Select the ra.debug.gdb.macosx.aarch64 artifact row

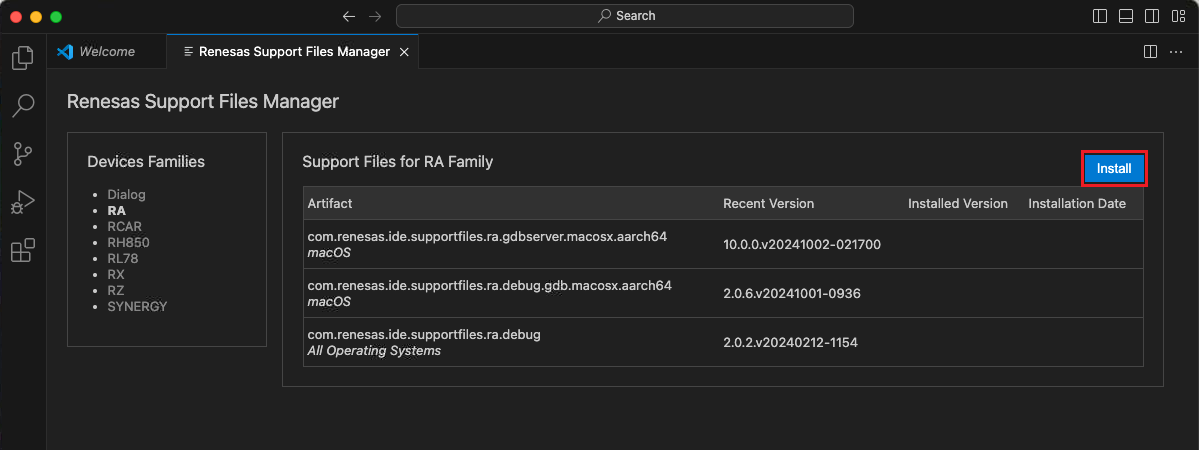click(x=723, y=293)
